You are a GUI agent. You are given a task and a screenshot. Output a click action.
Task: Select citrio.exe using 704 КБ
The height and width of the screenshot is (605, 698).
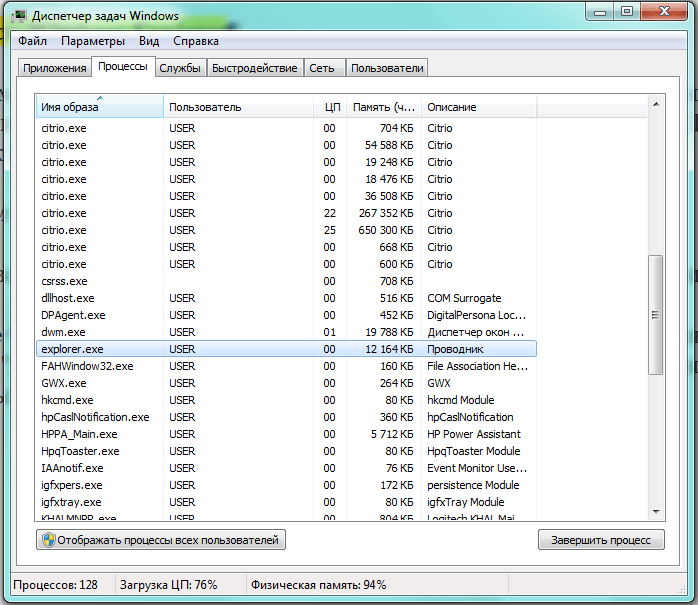click(286, 128)
